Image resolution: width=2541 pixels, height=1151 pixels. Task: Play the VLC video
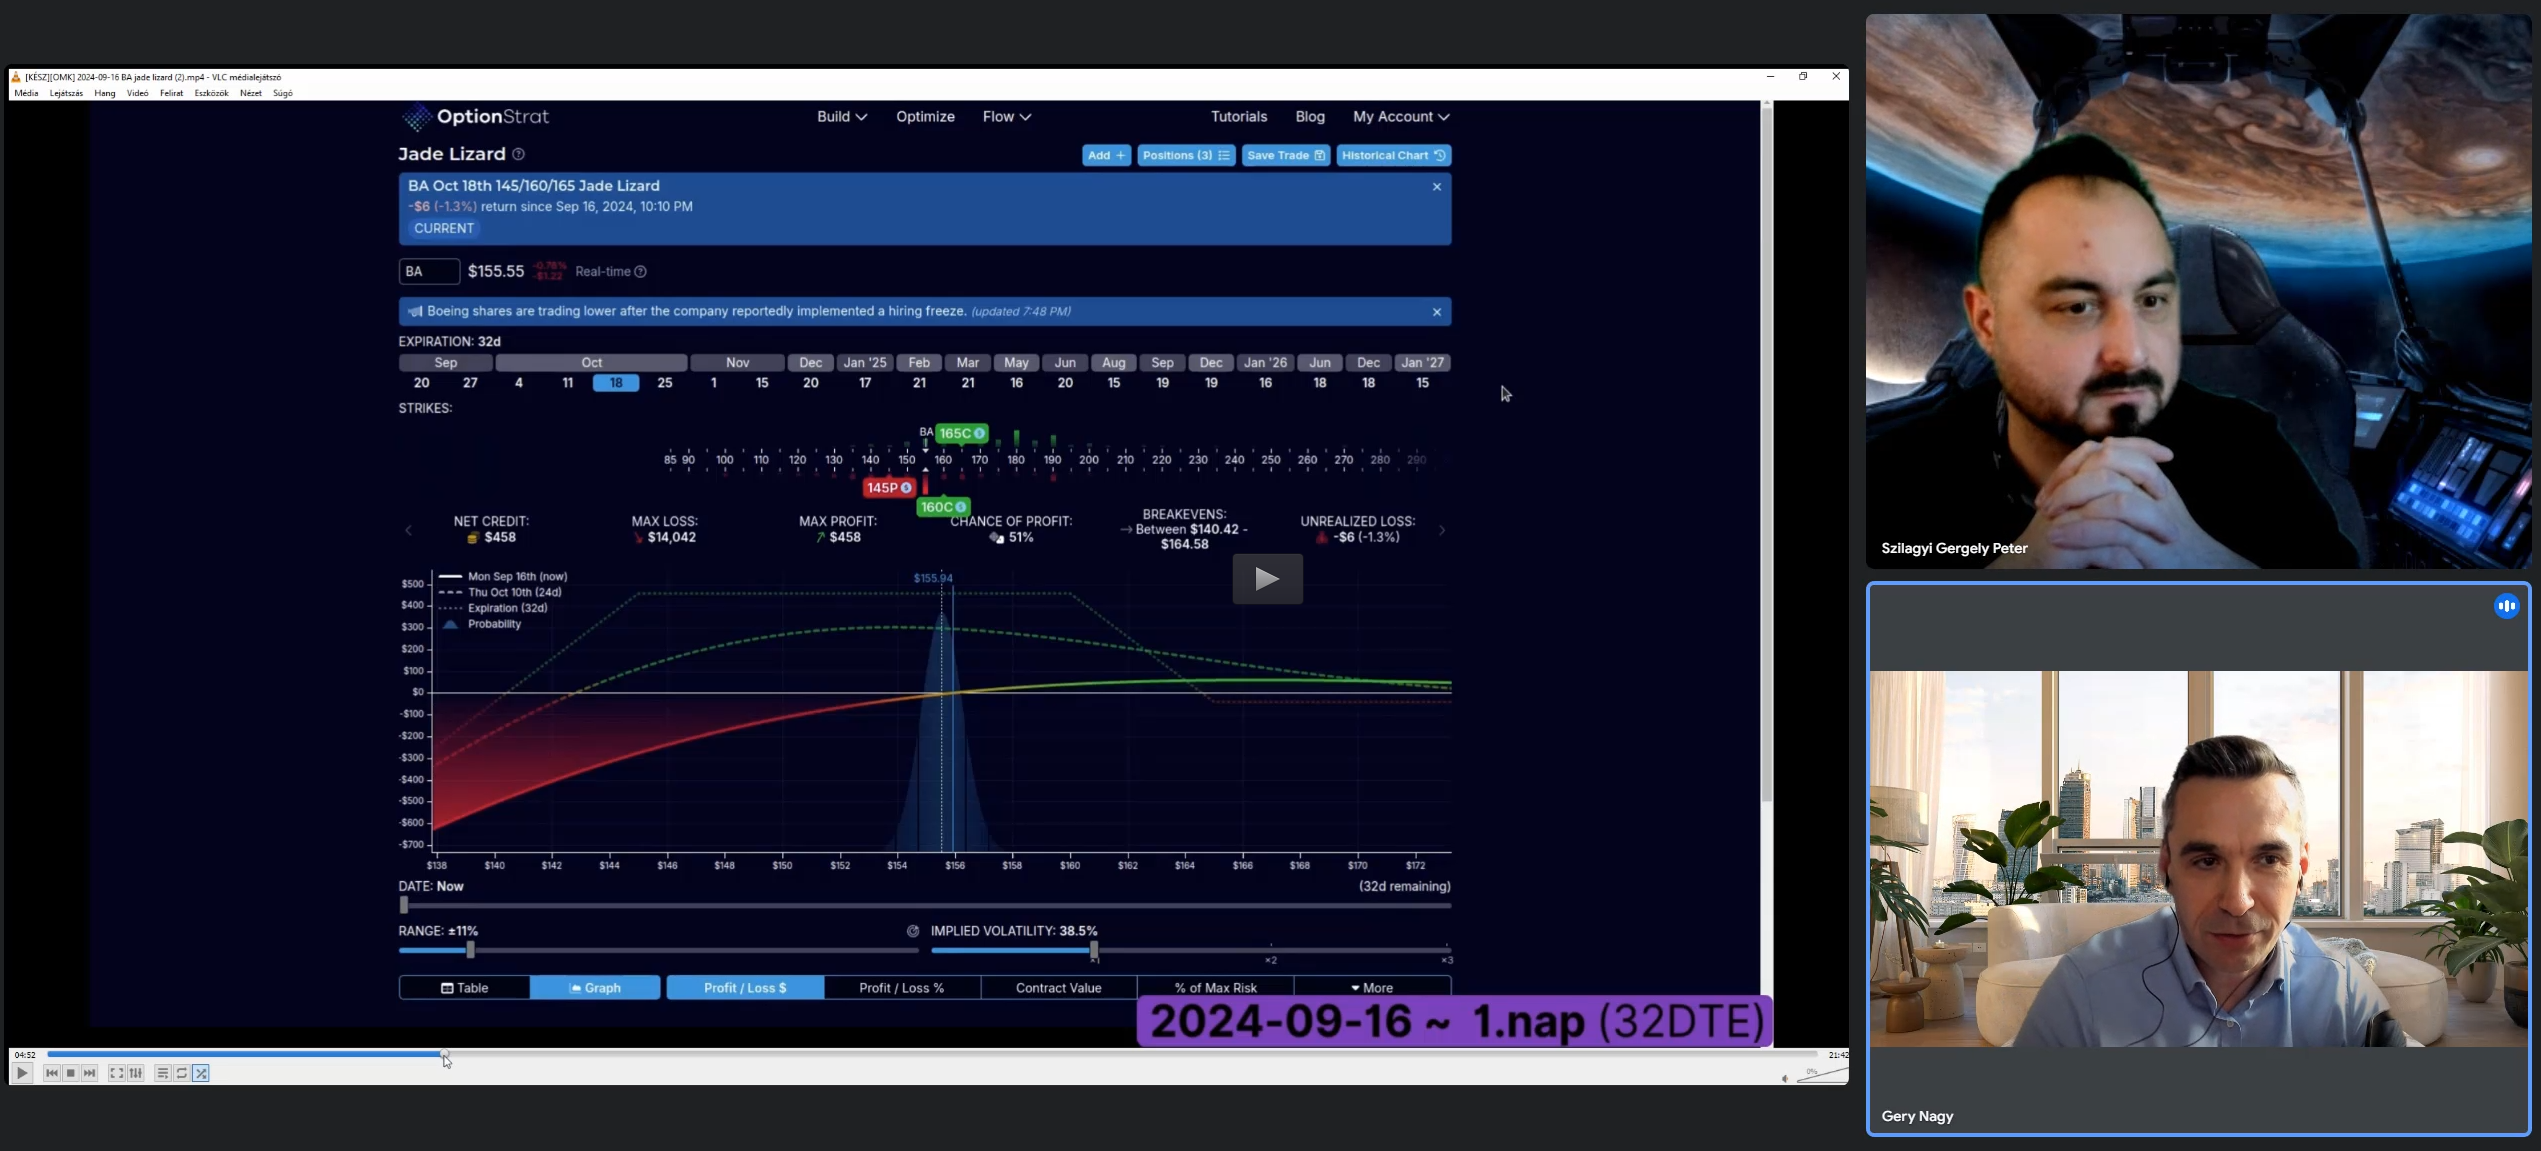click(22, 1073)
